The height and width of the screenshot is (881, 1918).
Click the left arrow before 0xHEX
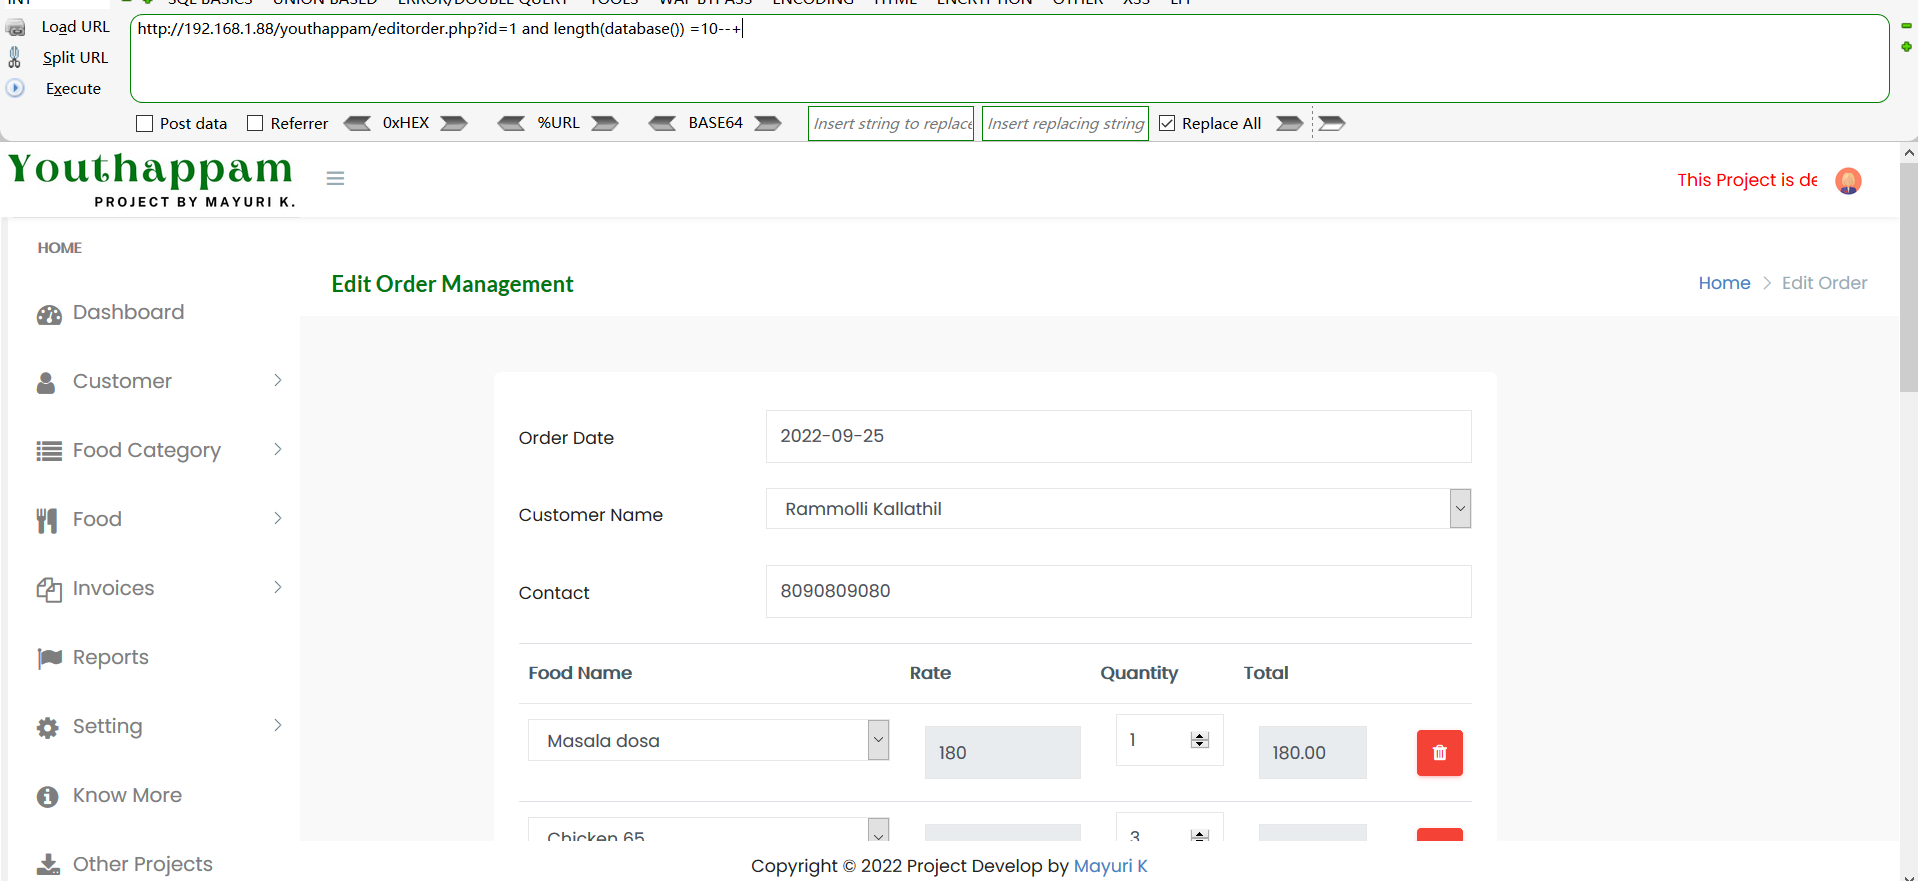[x=357, y=123]
